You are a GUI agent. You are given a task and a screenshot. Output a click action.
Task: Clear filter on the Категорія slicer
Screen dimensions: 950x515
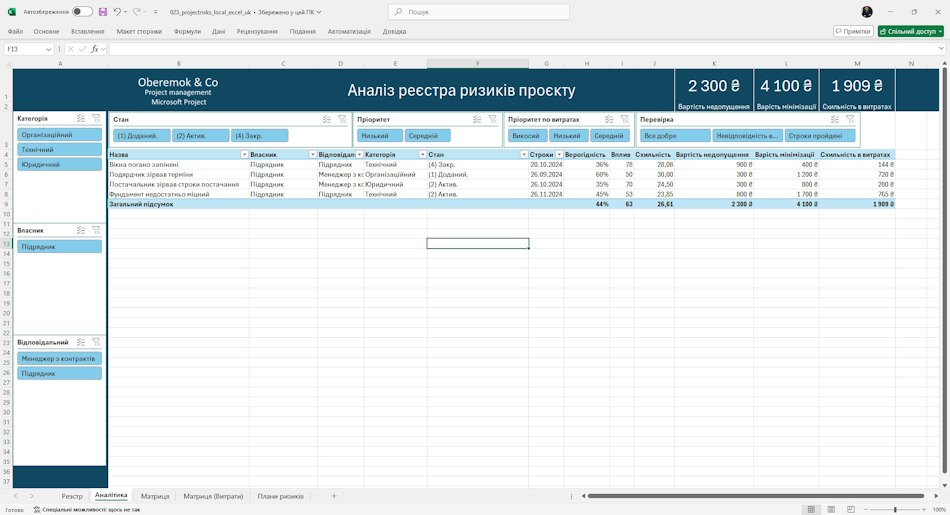click(x=96, y=119)
